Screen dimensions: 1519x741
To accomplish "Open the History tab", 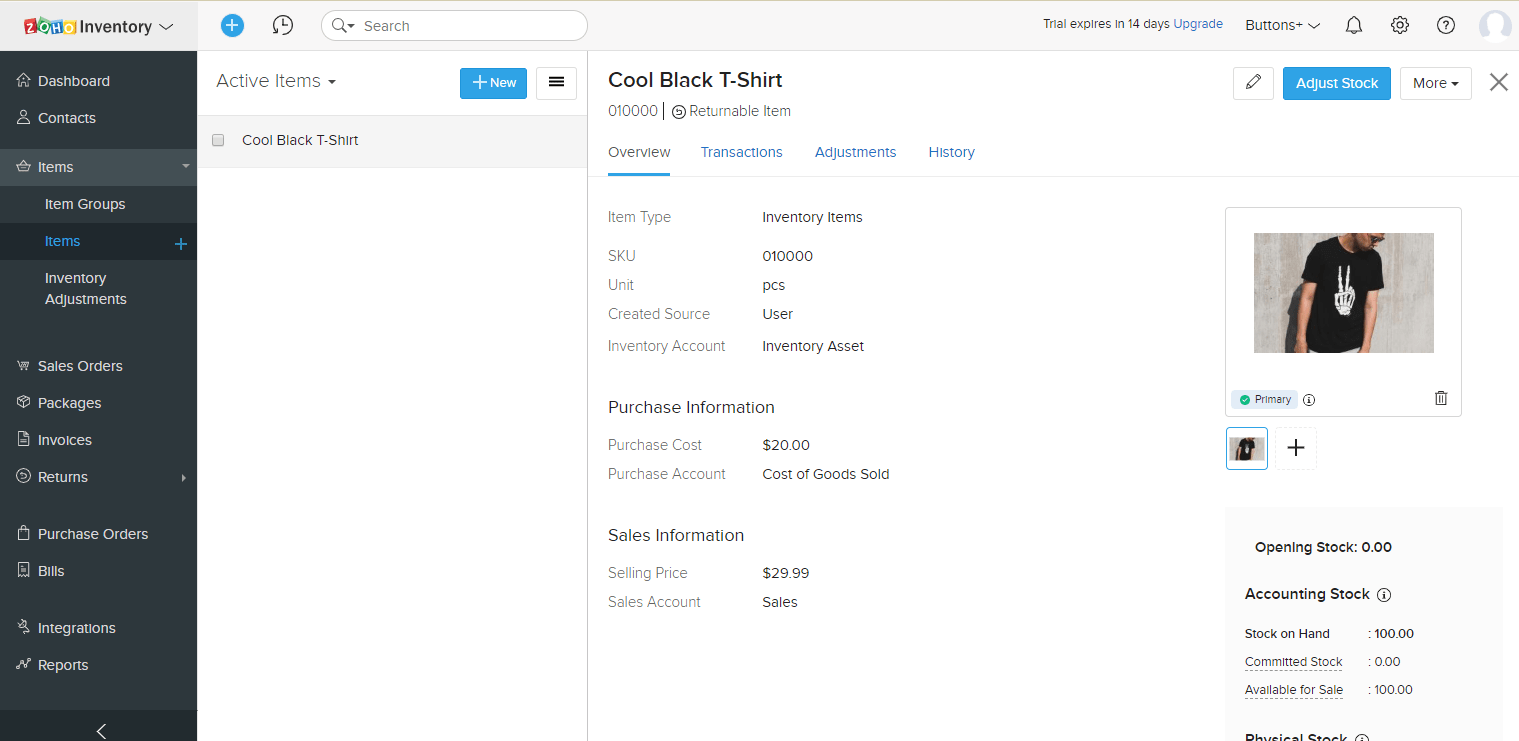I will pyautogui.click(x=950, y=152).
